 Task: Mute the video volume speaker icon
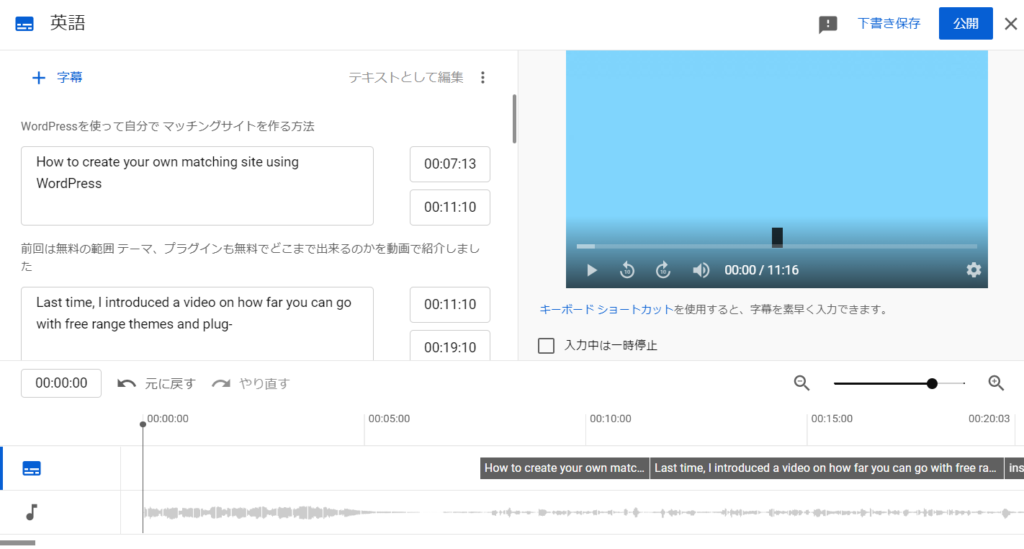coord(701,270)
